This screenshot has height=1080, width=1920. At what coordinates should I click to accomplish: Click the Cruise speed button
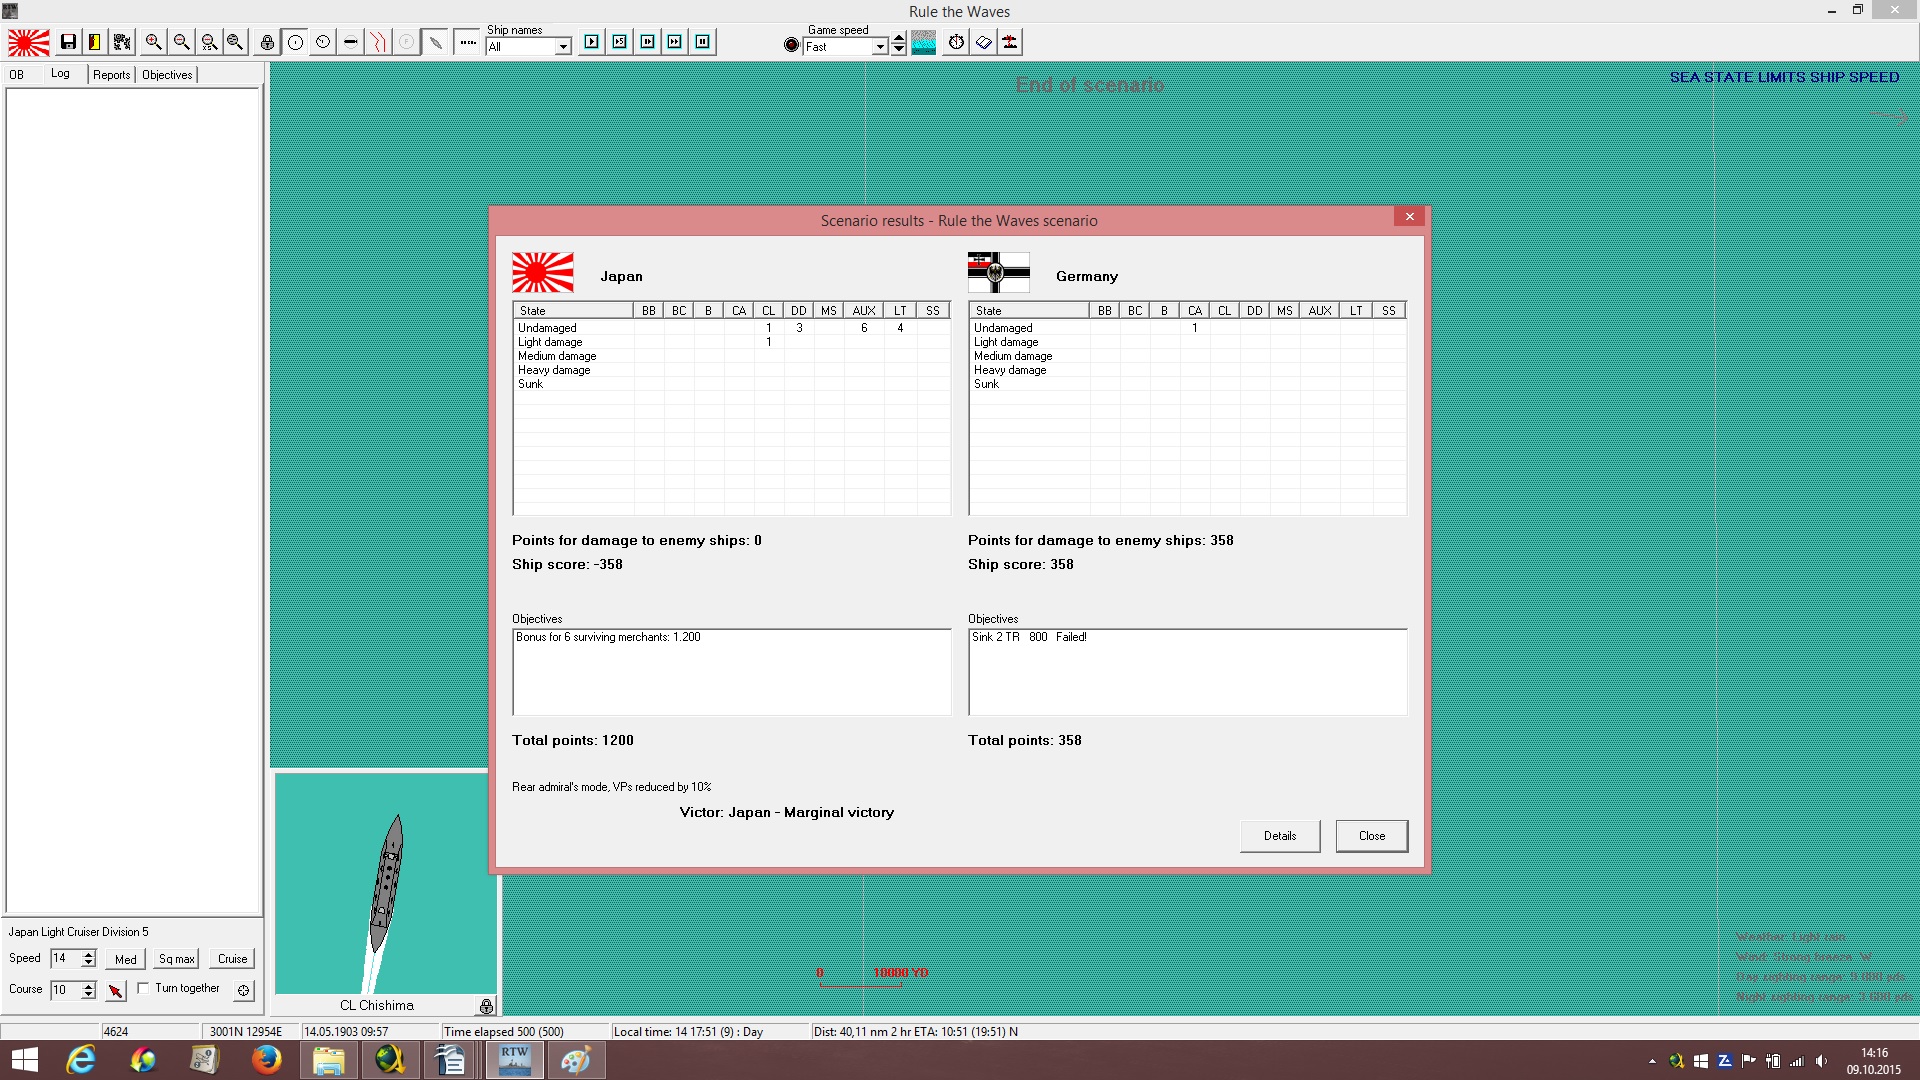coord(233,959)
